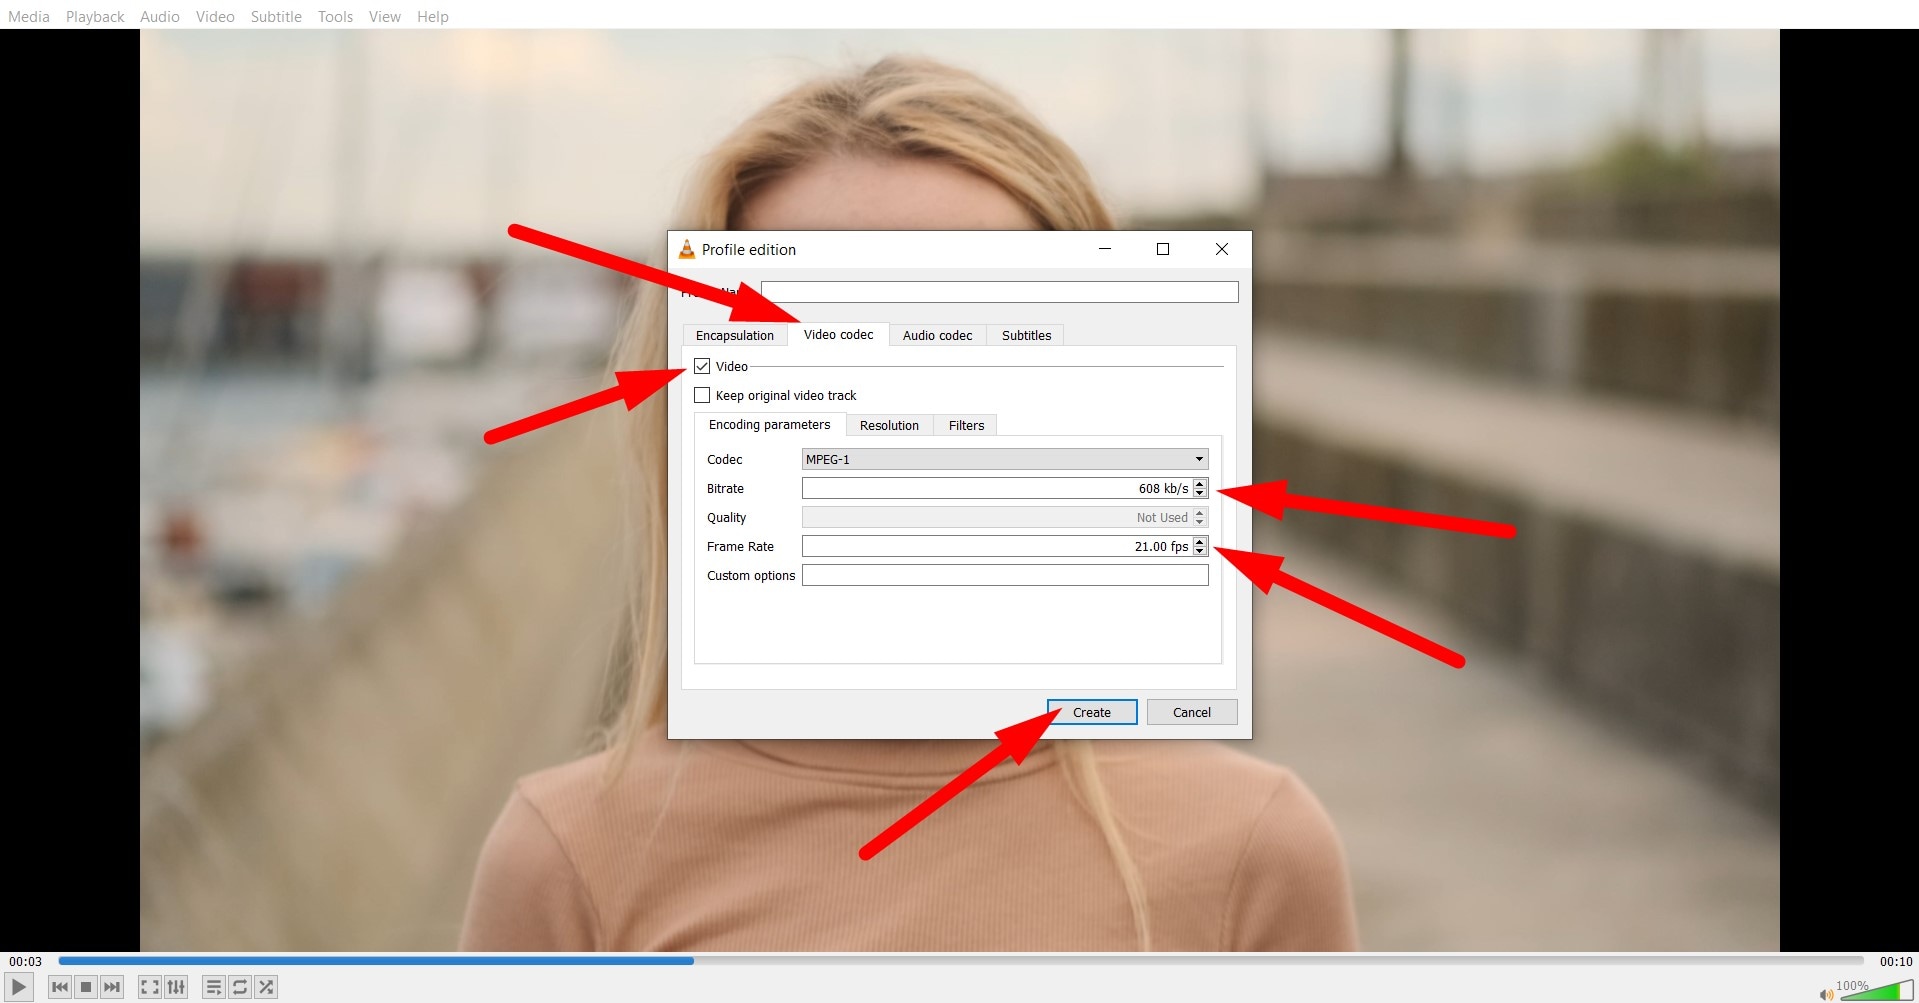Select the Video codec tab
This screenshot has width=1919, height=1003.
pyautogui.click(x=838, y=334)
